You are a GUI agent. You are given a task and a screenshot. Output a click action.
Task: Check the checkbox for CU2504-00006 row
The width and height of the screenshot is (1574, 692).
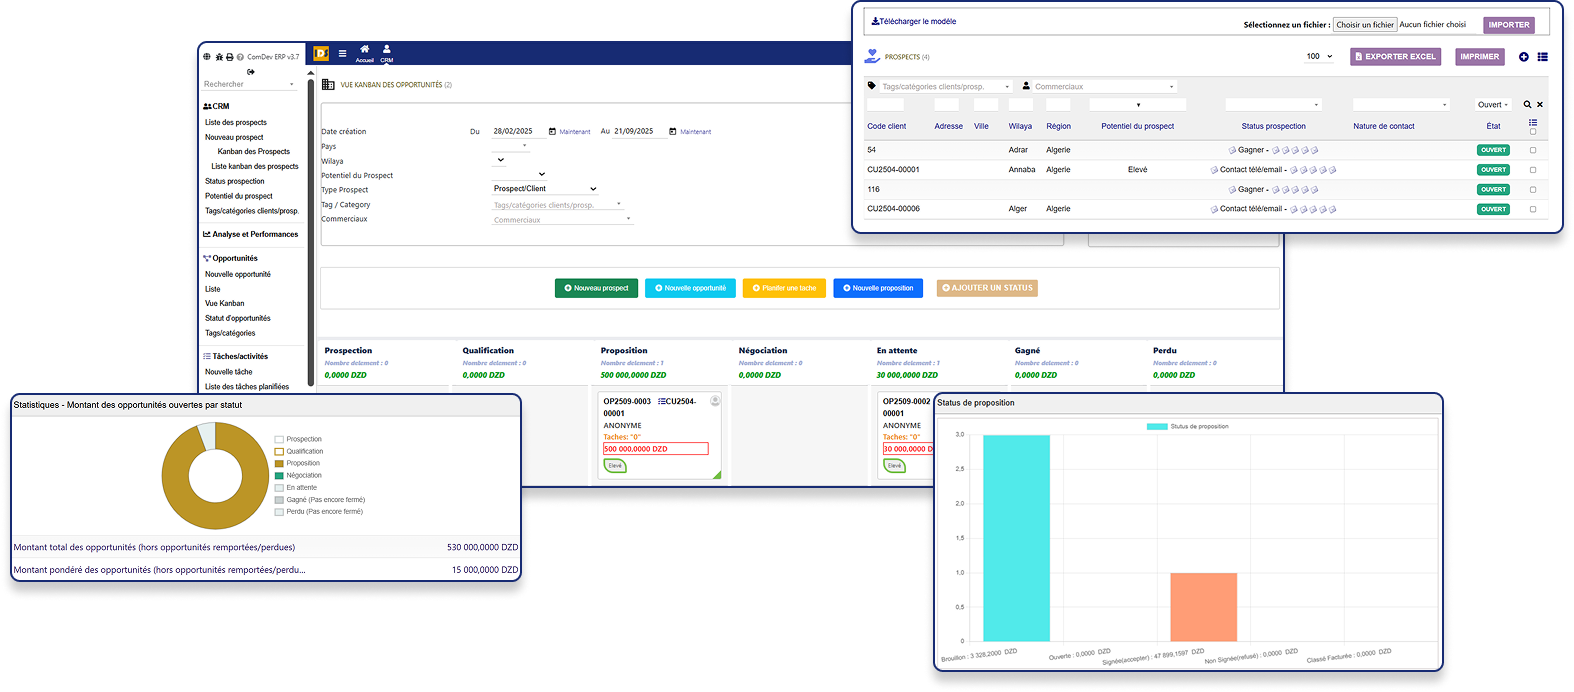(1533, 209)
